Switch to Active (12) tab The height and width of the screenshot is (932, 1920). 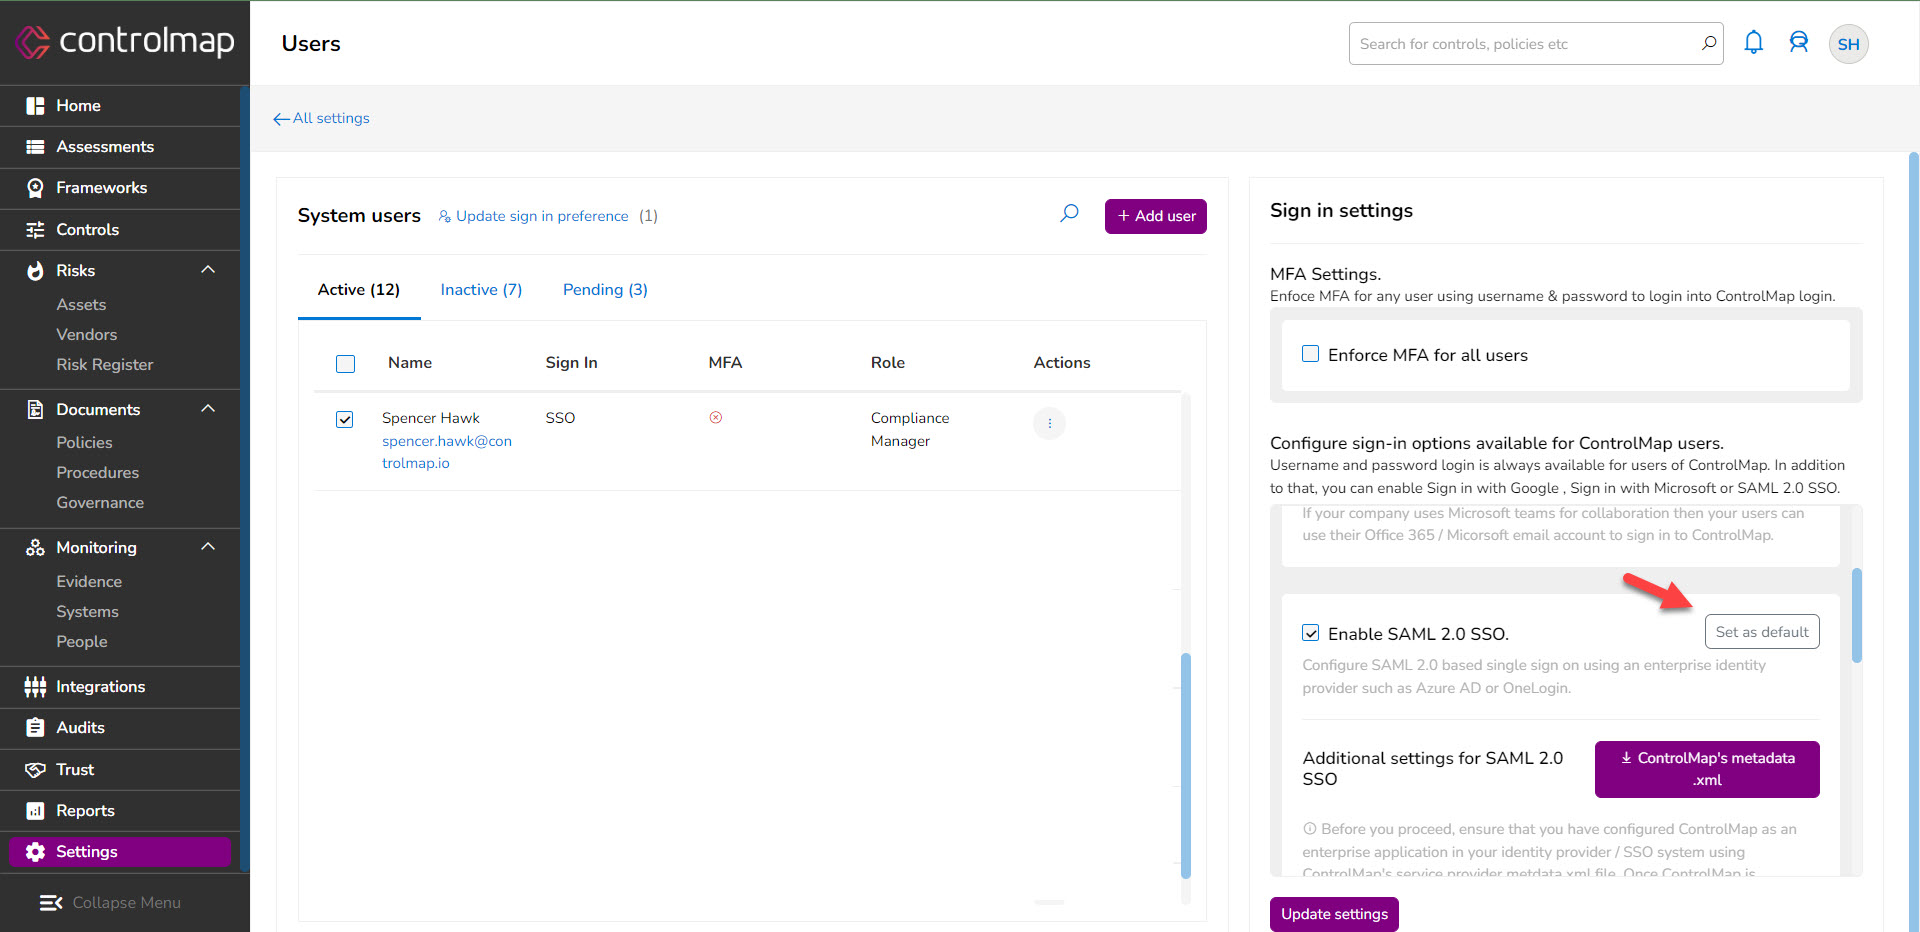pos(359,290)
